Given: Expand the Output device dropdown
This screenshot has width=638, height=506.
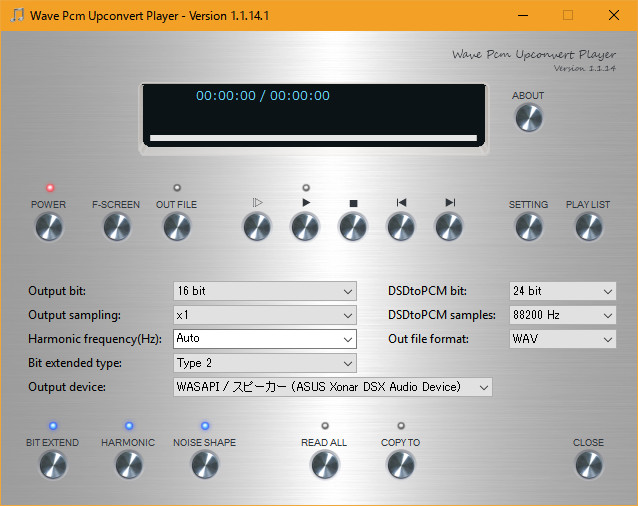Looking at the screenshot, I should (333, 387).
